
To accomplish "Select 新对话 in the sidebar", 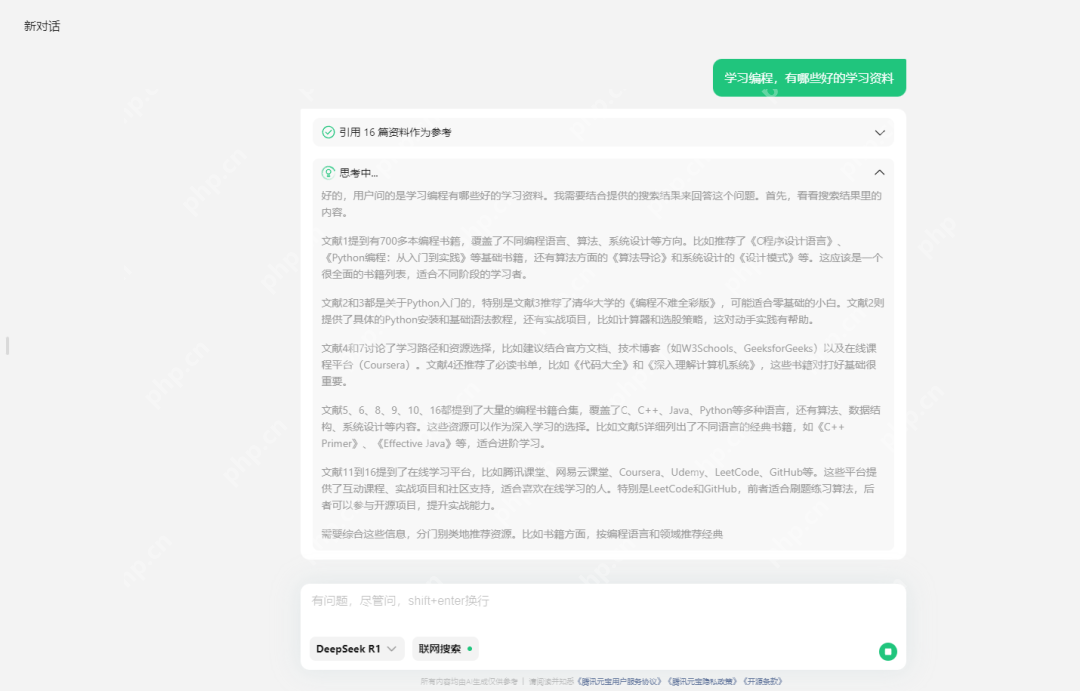I will [x=42, y=26].
